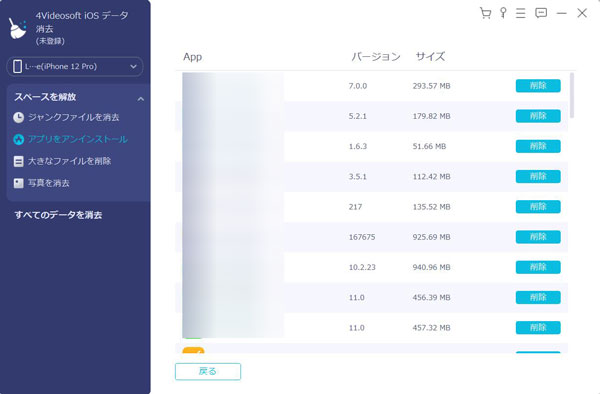Delete the app with version 10.2.23
Viewport: 600px width, 394px height.
pyautogui.click(x=538, y=267)
